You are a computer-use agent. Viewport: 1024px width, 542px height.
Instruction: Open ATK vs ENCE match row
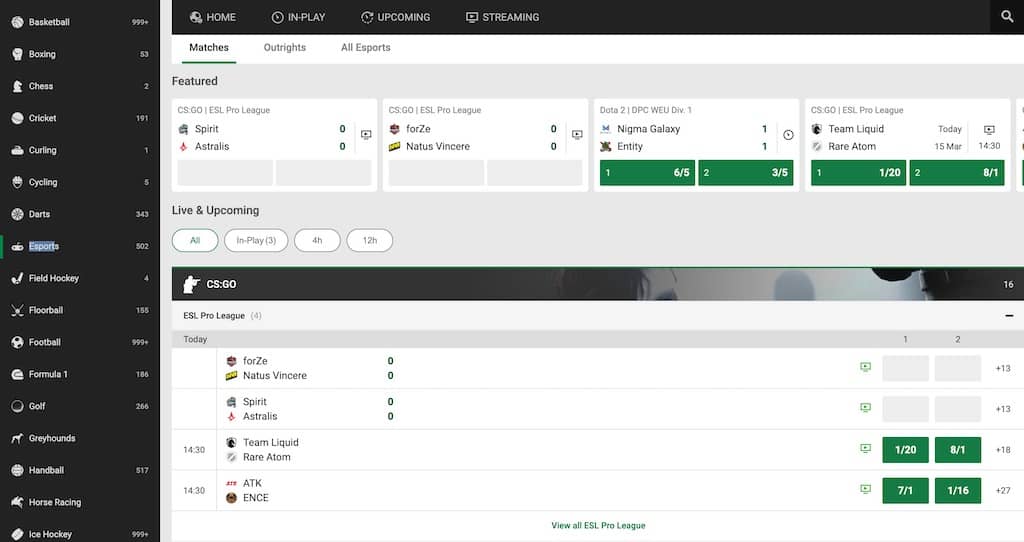pyautogui.click(x=598, y=490)
